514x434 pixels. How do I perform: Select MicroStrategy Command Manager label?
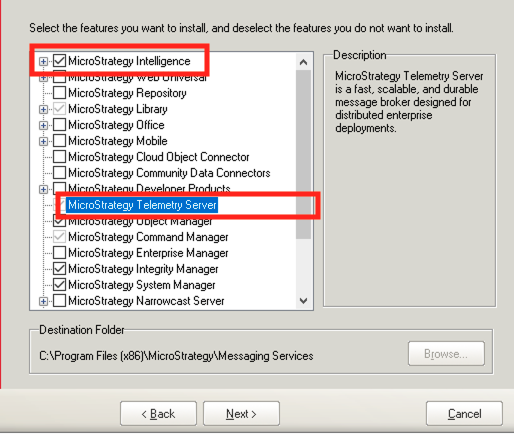148,237
